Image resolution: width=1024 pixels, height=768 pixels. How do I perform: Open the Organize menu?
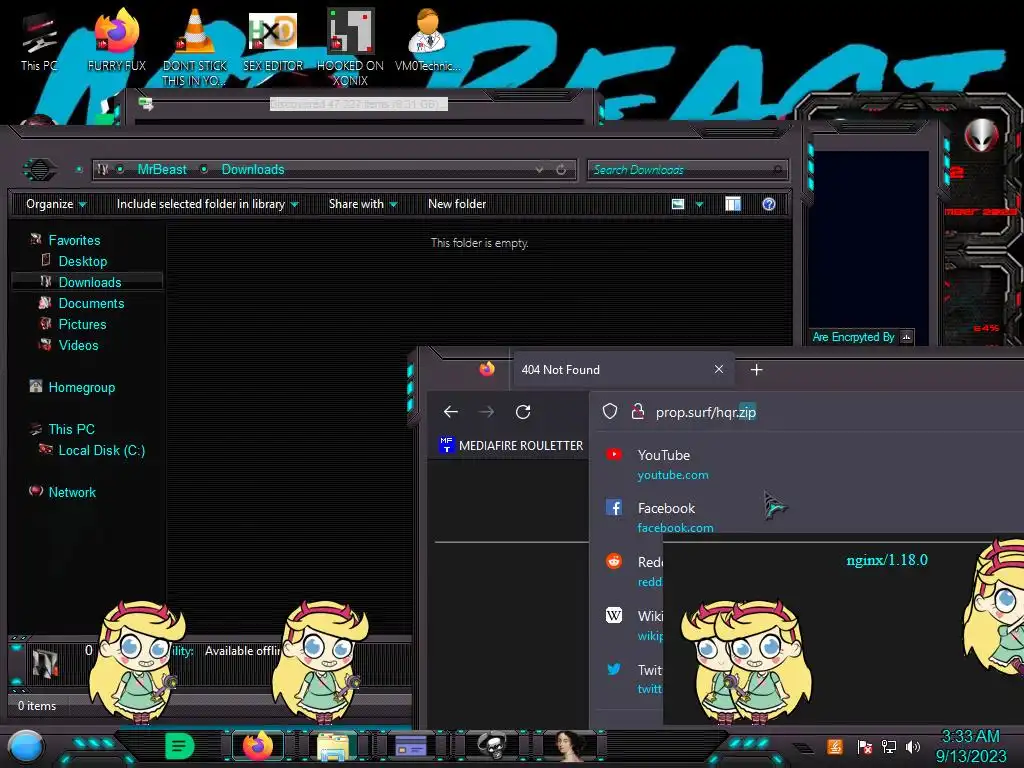pyautogui.click(x=56, y=204)
